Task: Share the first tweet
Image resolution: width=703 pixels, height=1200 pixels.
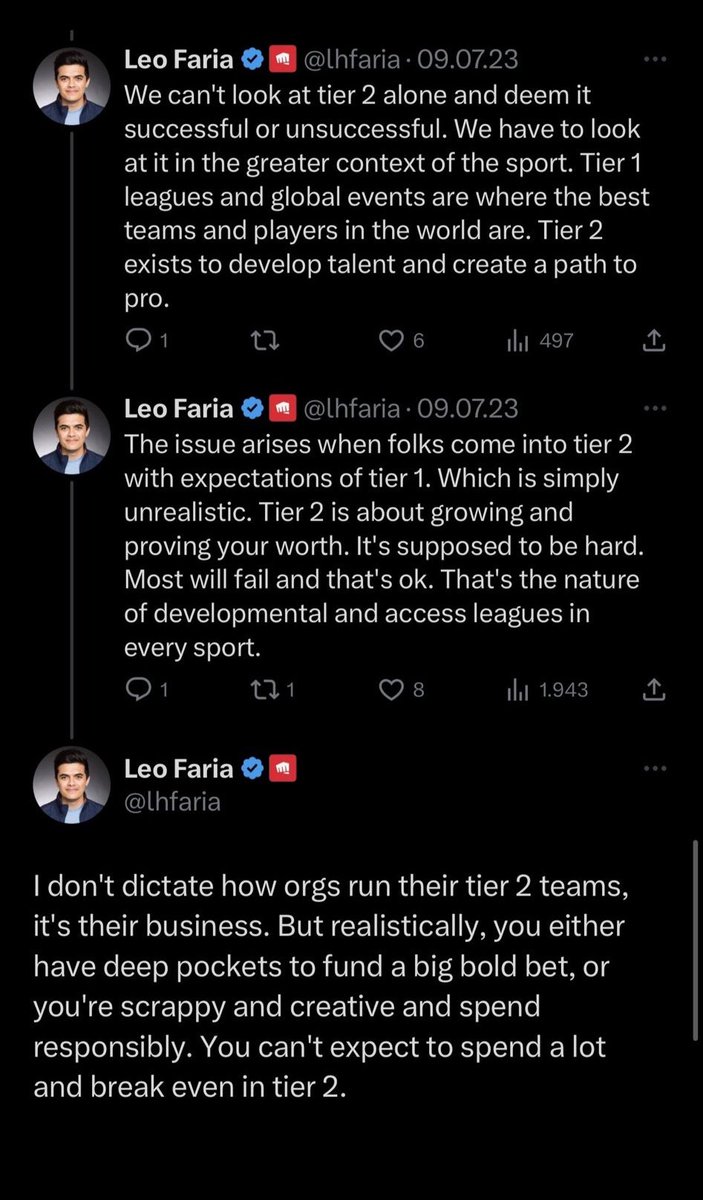Action: [x=653, y=341]
